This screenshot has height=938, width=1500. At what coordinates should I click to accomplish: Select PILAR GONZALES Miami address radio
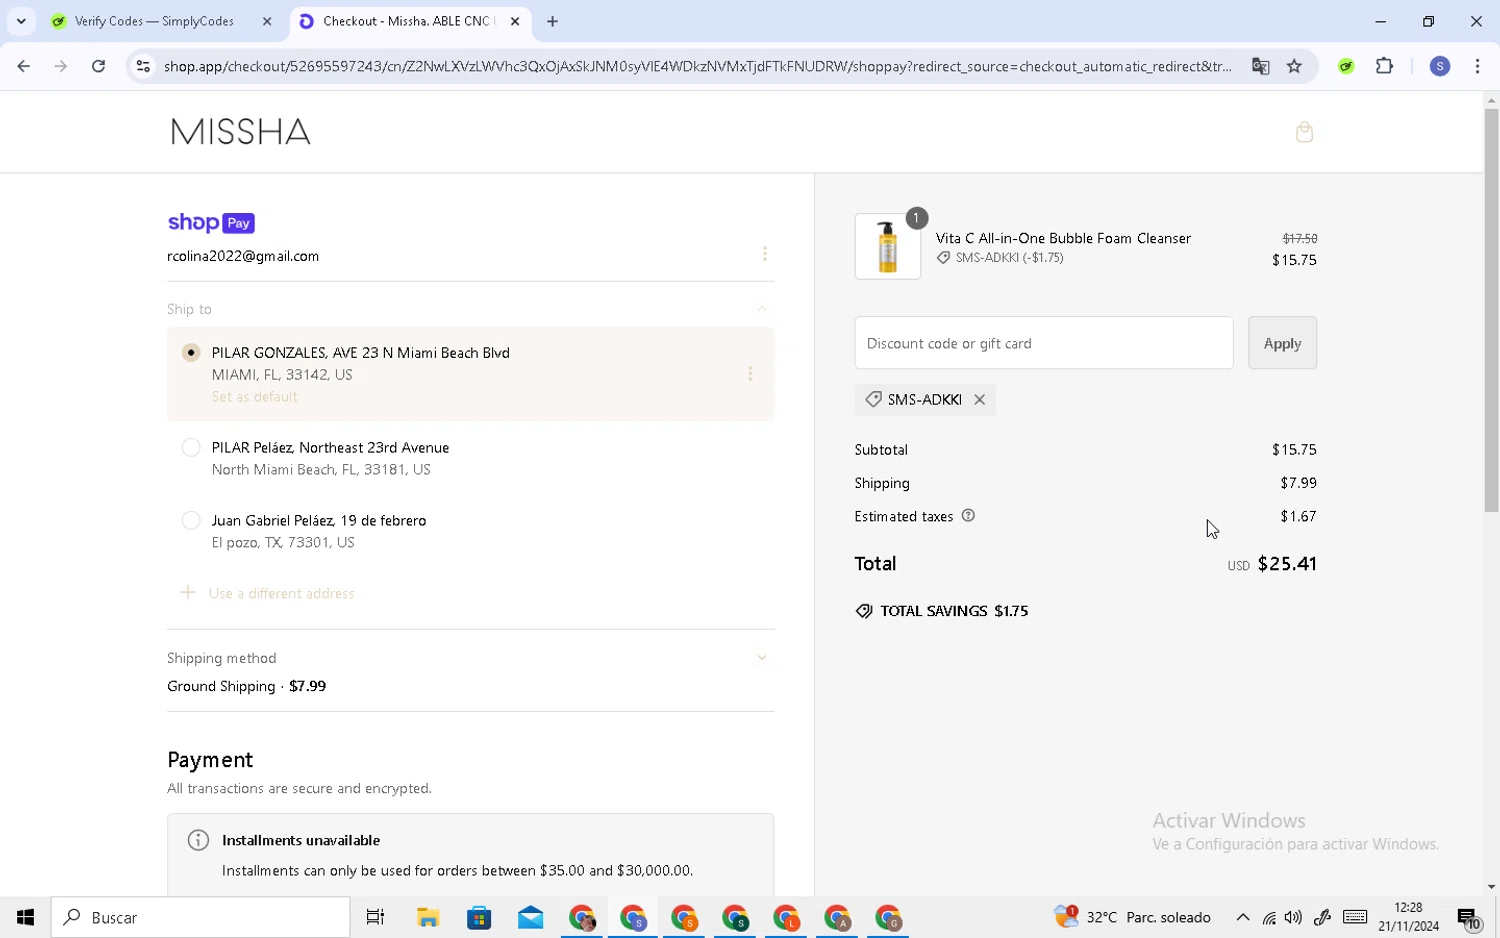[x=191, y=353]
